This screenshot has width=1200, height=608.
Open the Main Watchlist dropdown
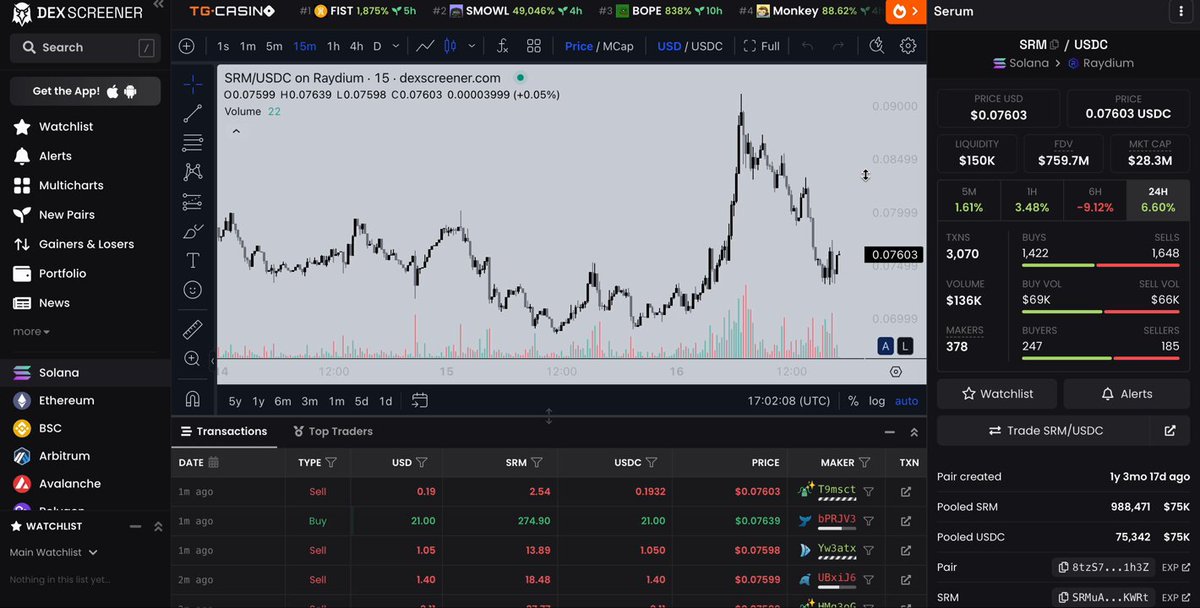point(54,552)
